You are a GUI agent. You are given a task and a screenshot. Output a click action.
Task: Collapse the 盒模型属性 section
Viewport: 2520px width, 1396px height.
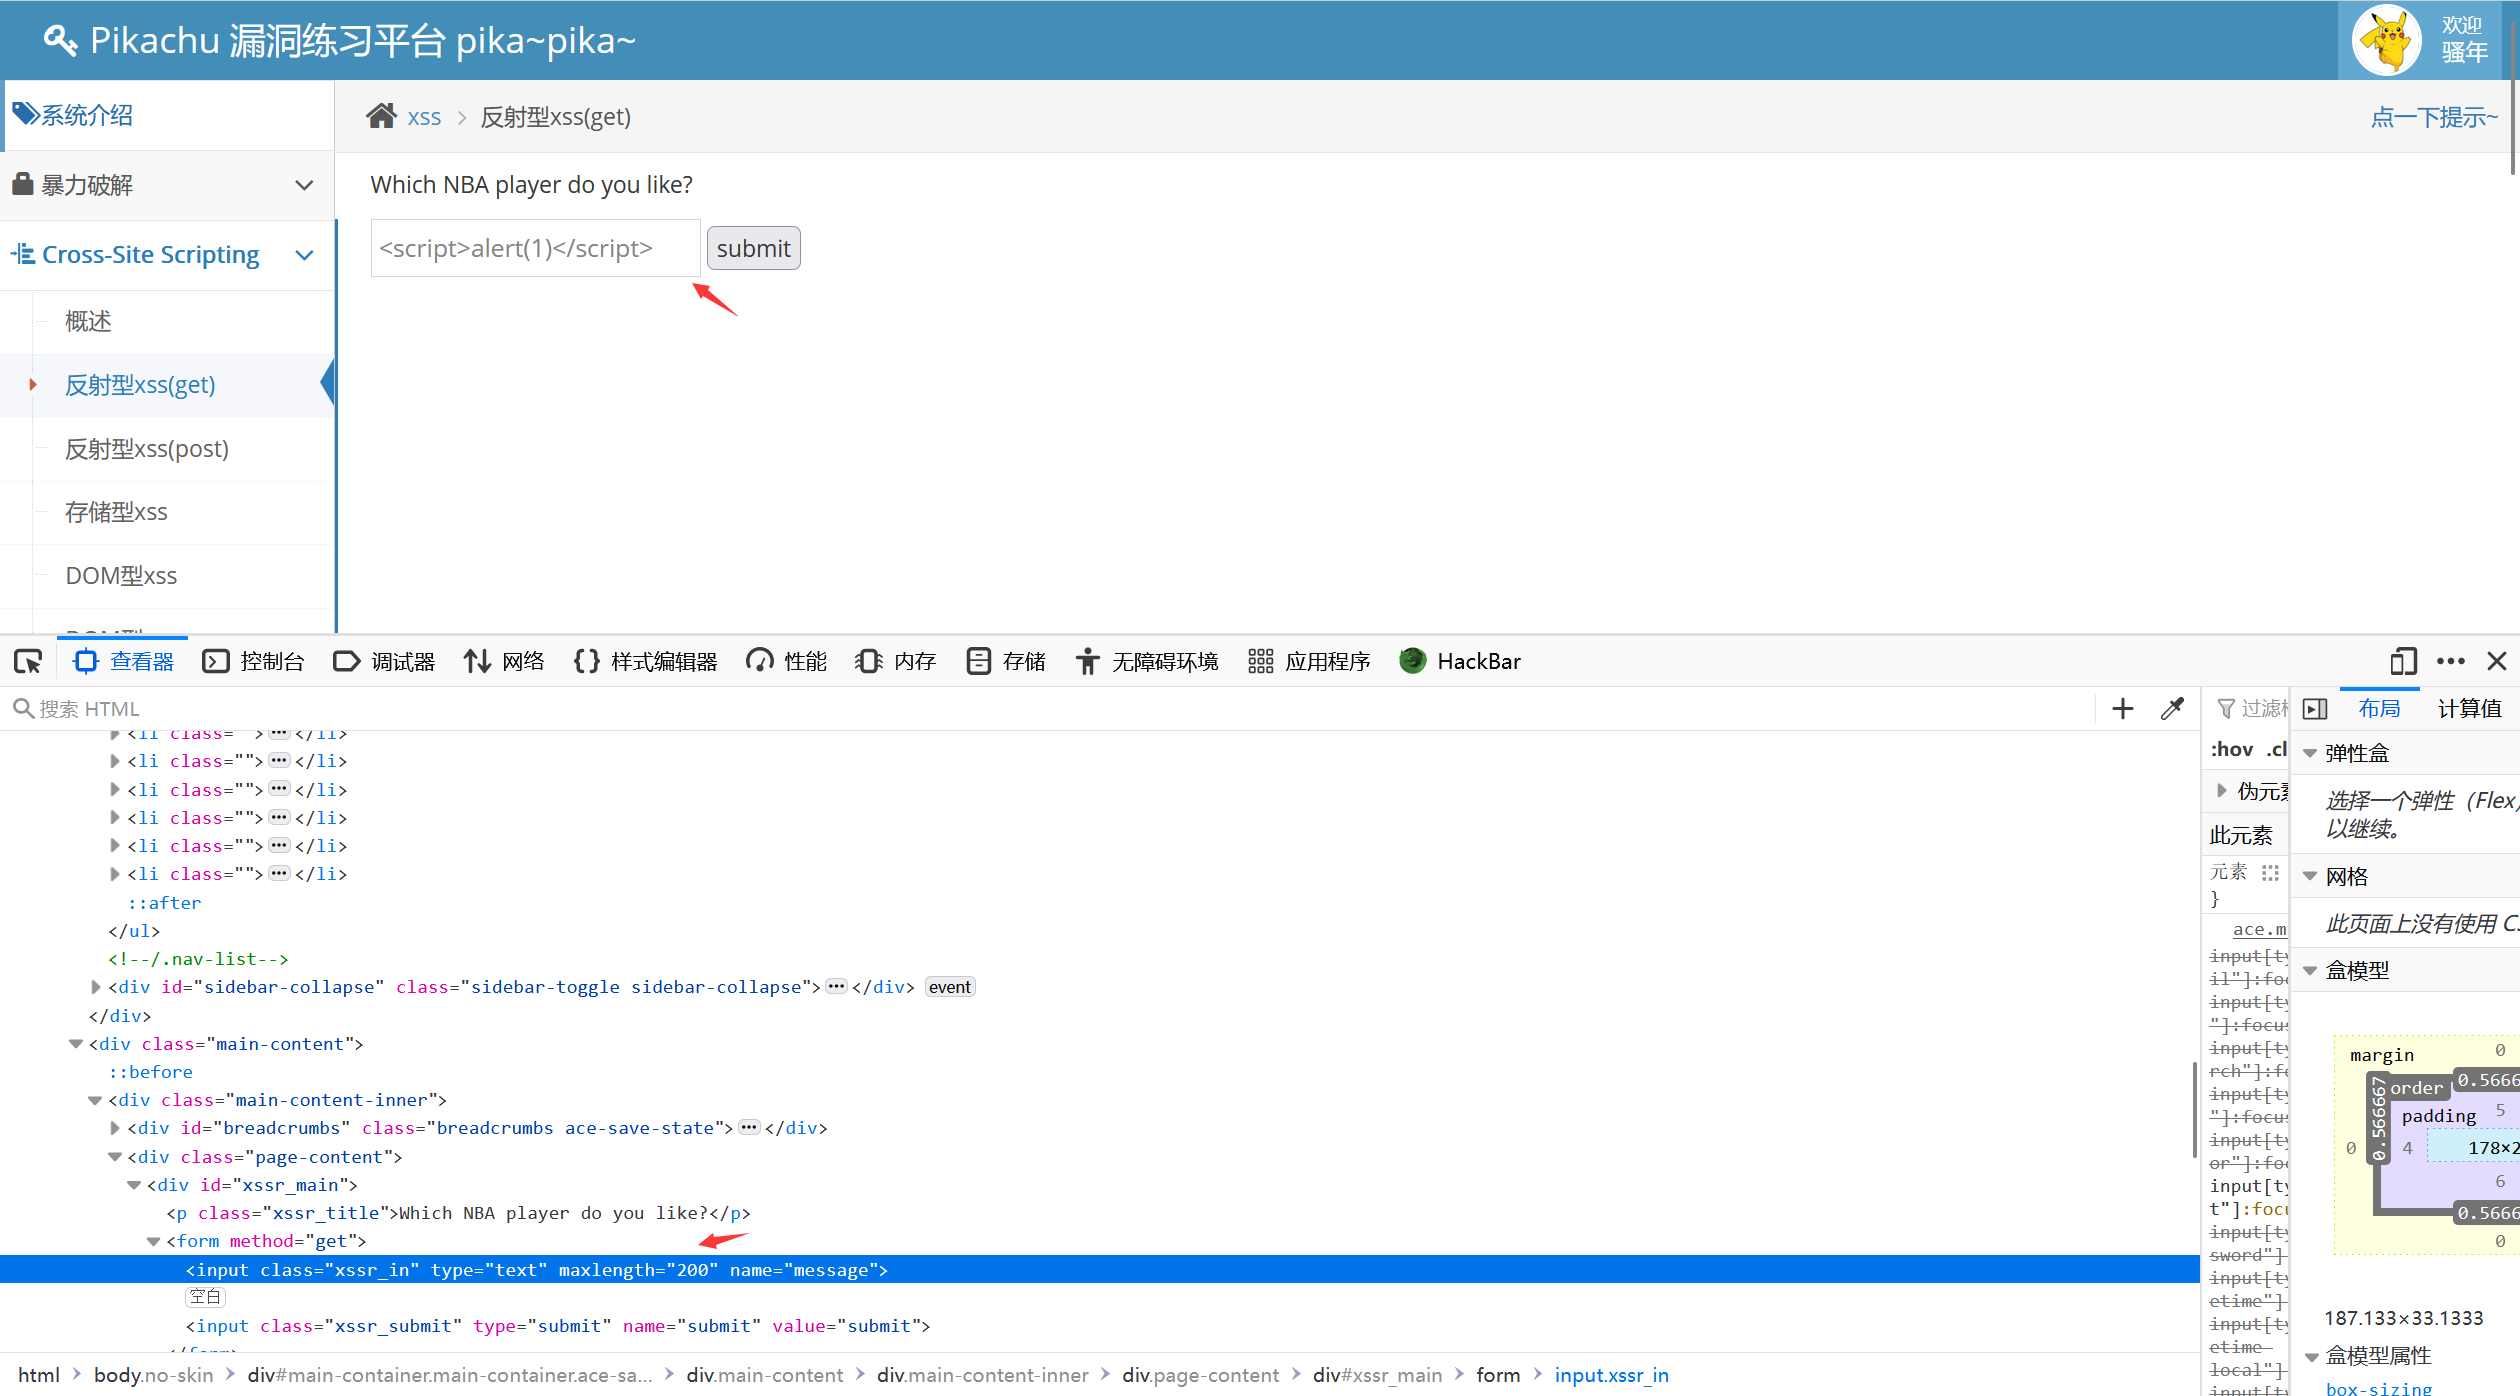tap(2312, 1357)
